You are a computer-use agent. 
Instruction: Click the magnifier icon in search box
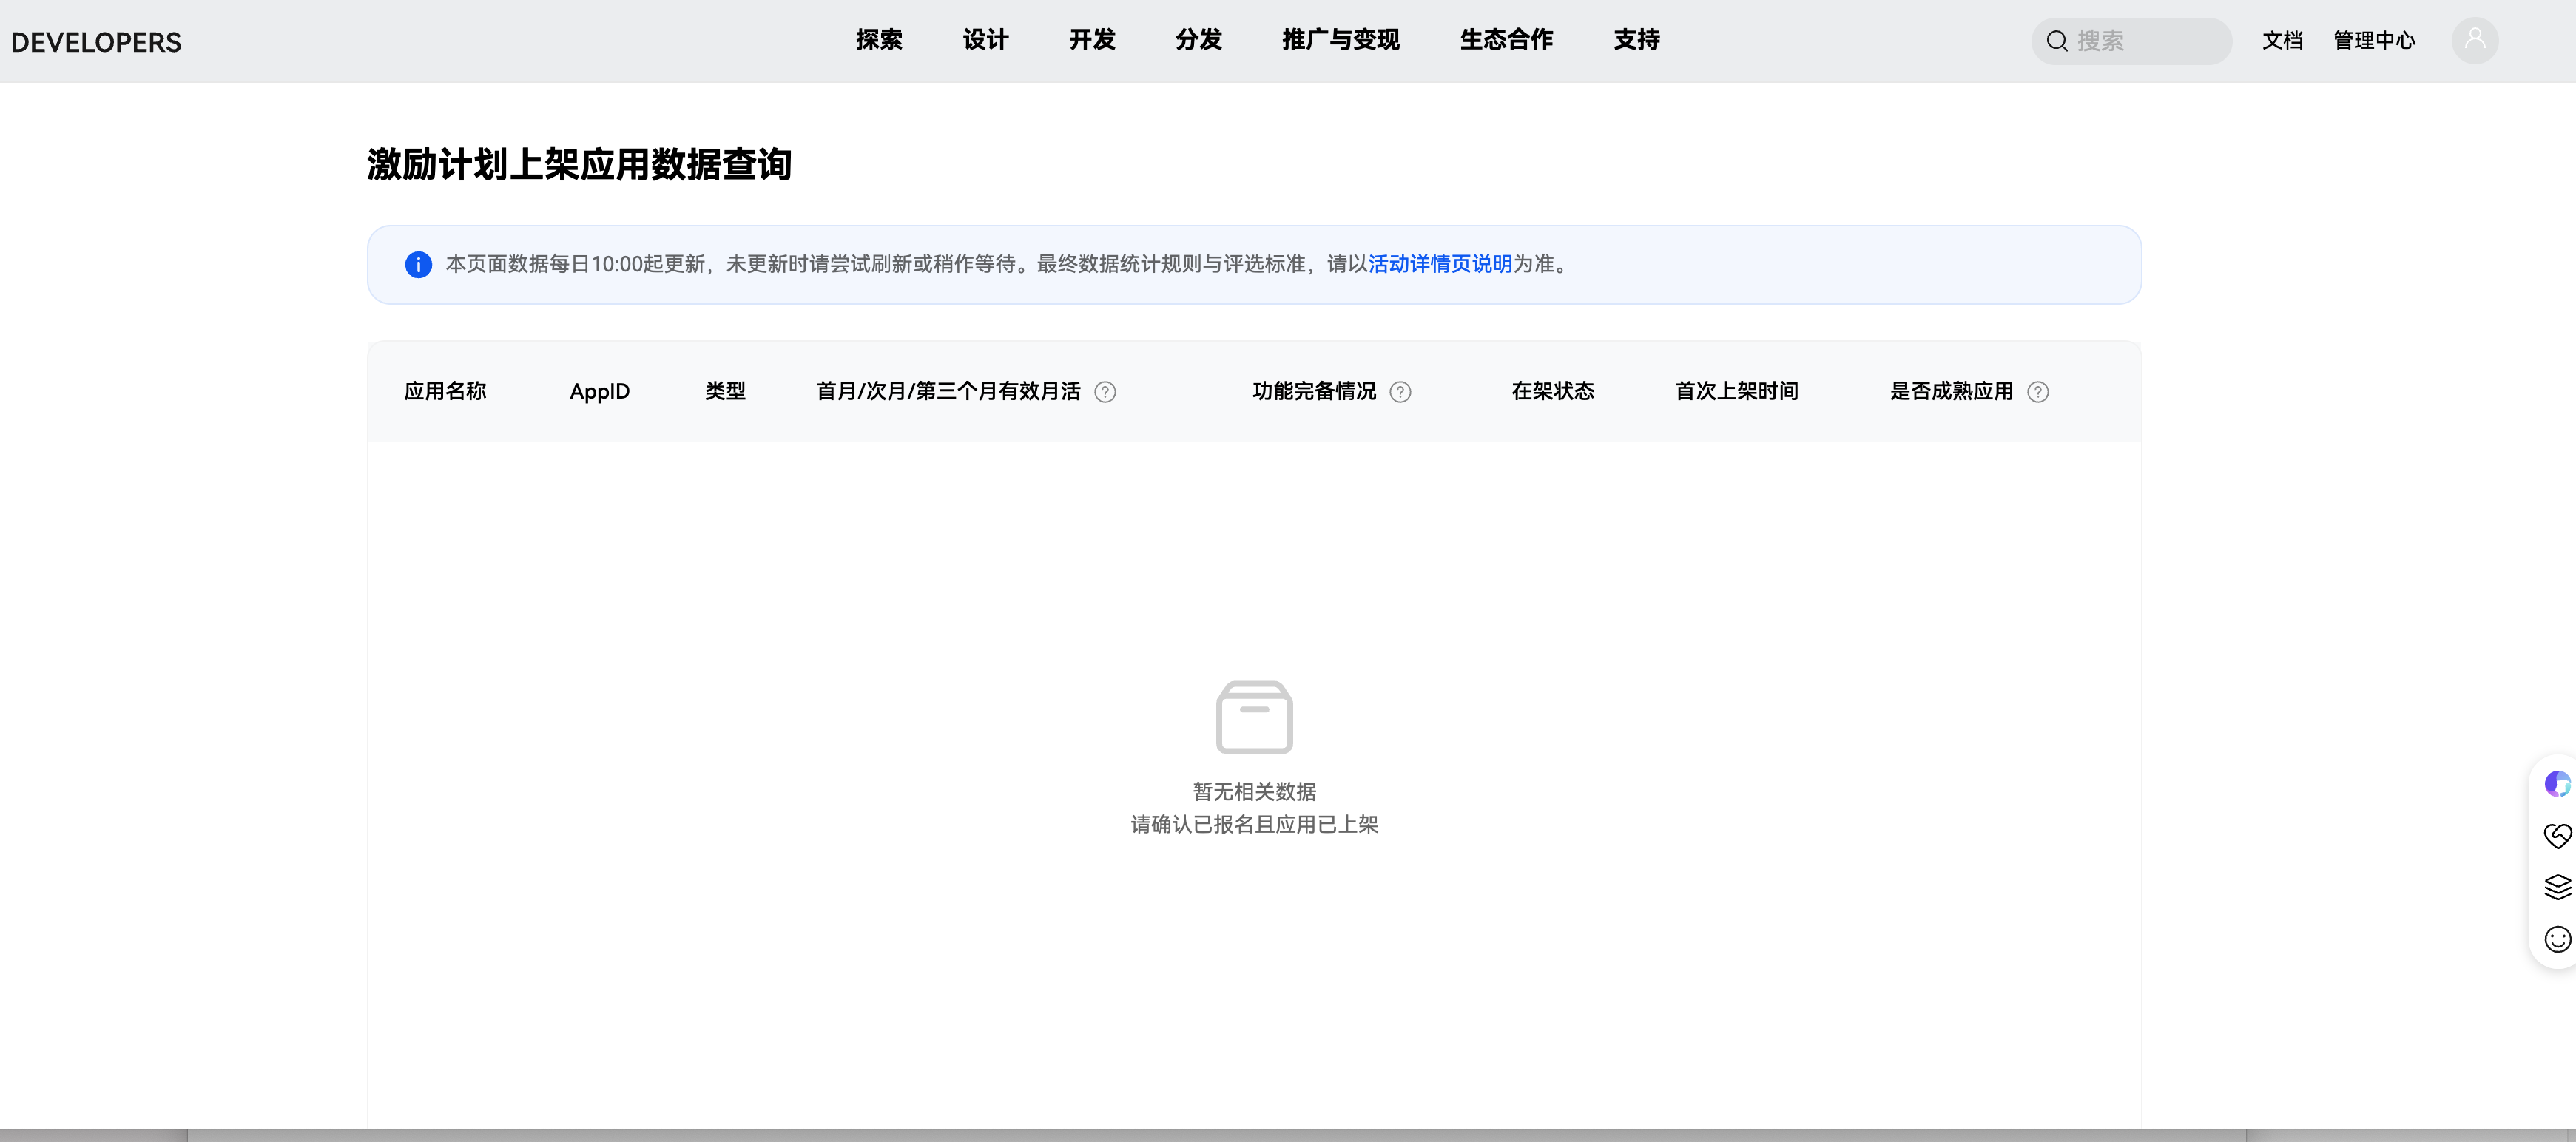click(2056, 41)
